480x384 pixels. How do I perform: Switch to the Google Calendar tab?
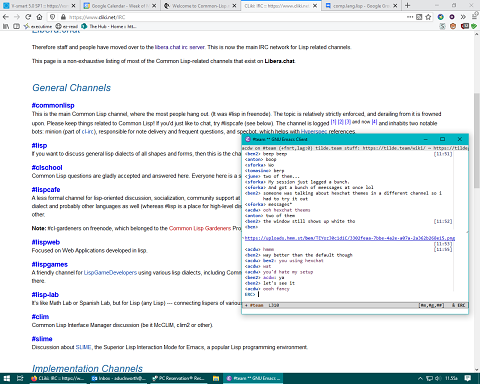[x=120, y=6]
